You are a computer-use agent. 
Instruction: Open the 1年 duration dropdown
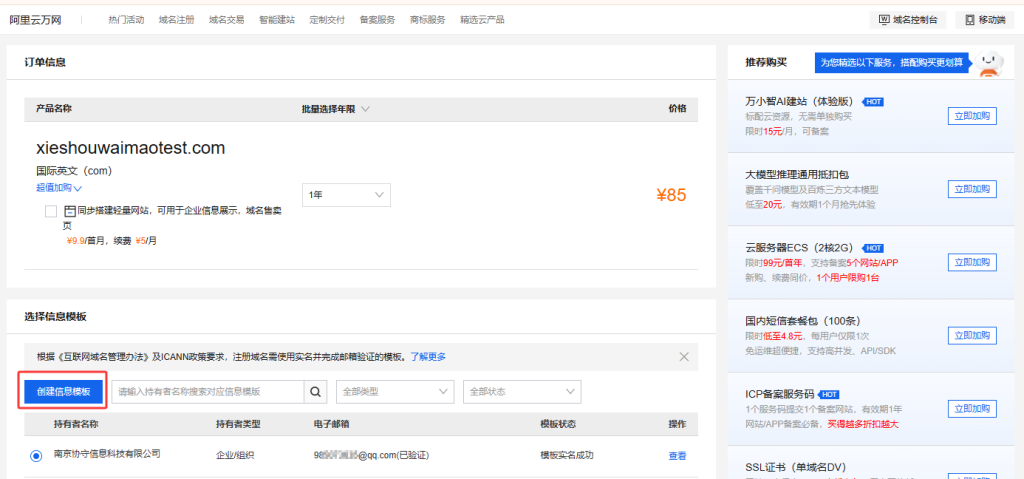[x=346, y=195]
